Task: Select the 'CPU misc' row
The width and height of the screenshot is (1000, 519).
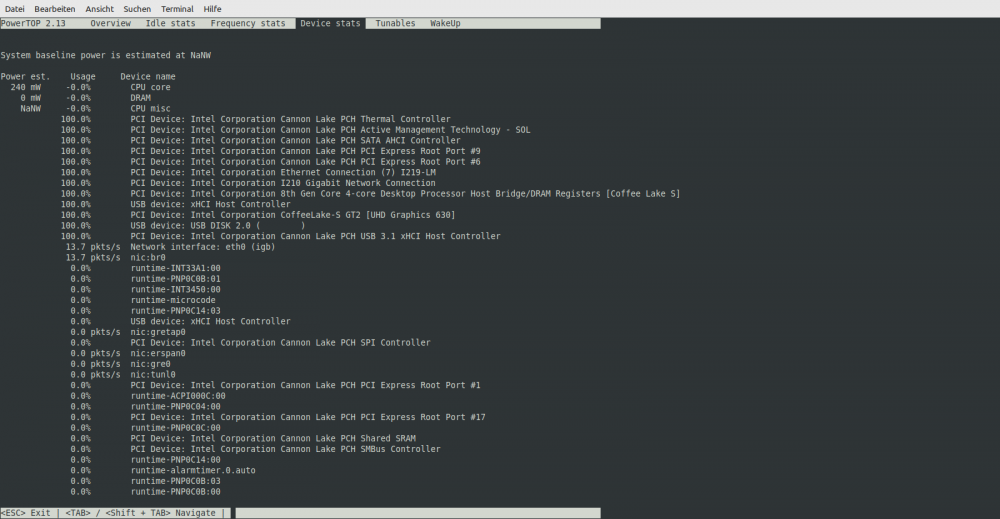Action: 96,108
